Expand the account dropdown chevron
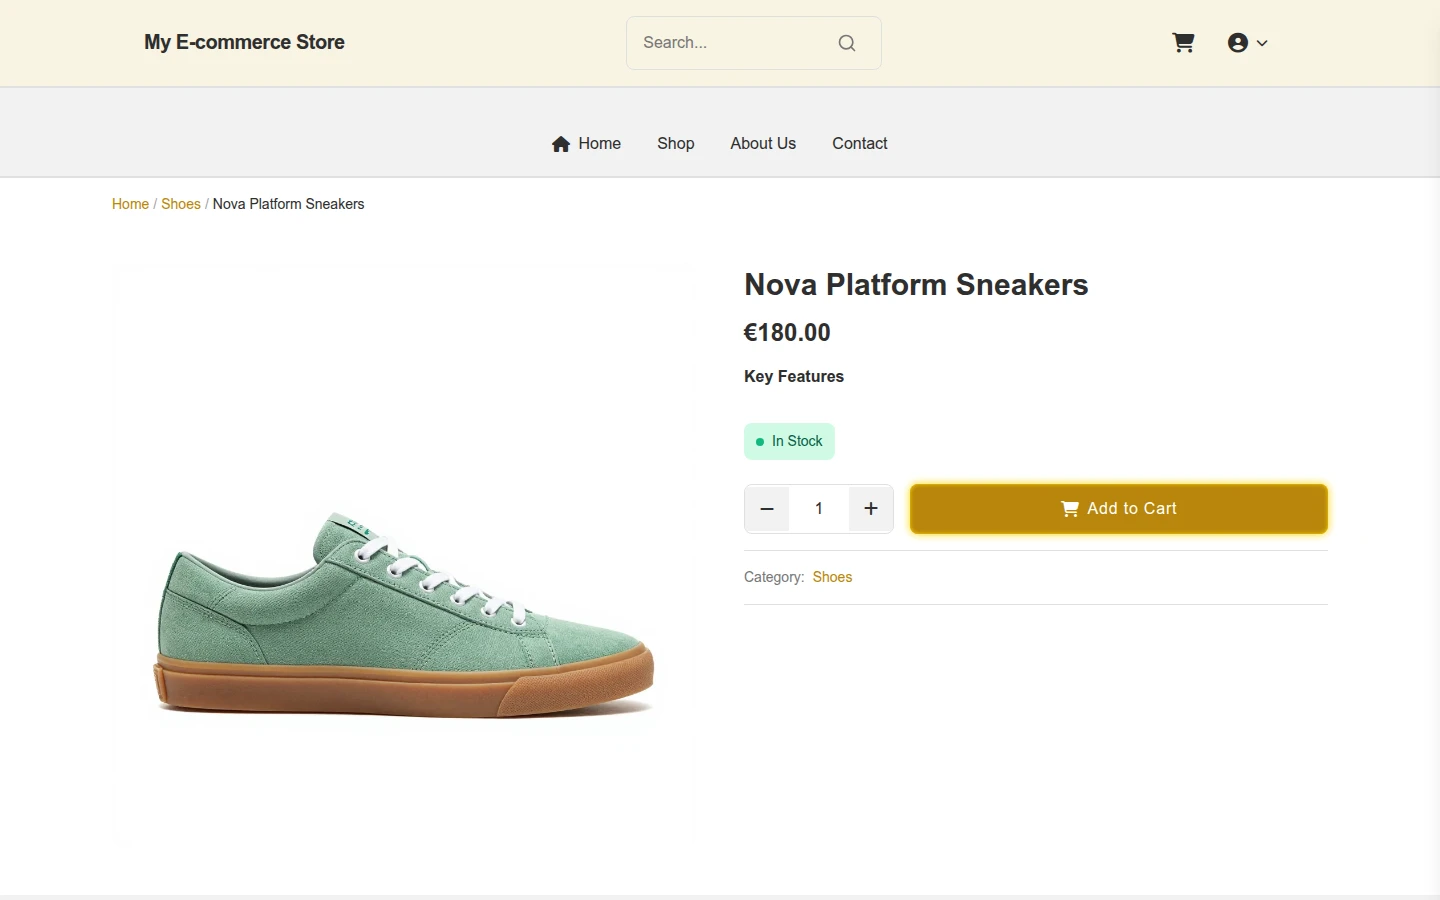 click(1262, 43)
